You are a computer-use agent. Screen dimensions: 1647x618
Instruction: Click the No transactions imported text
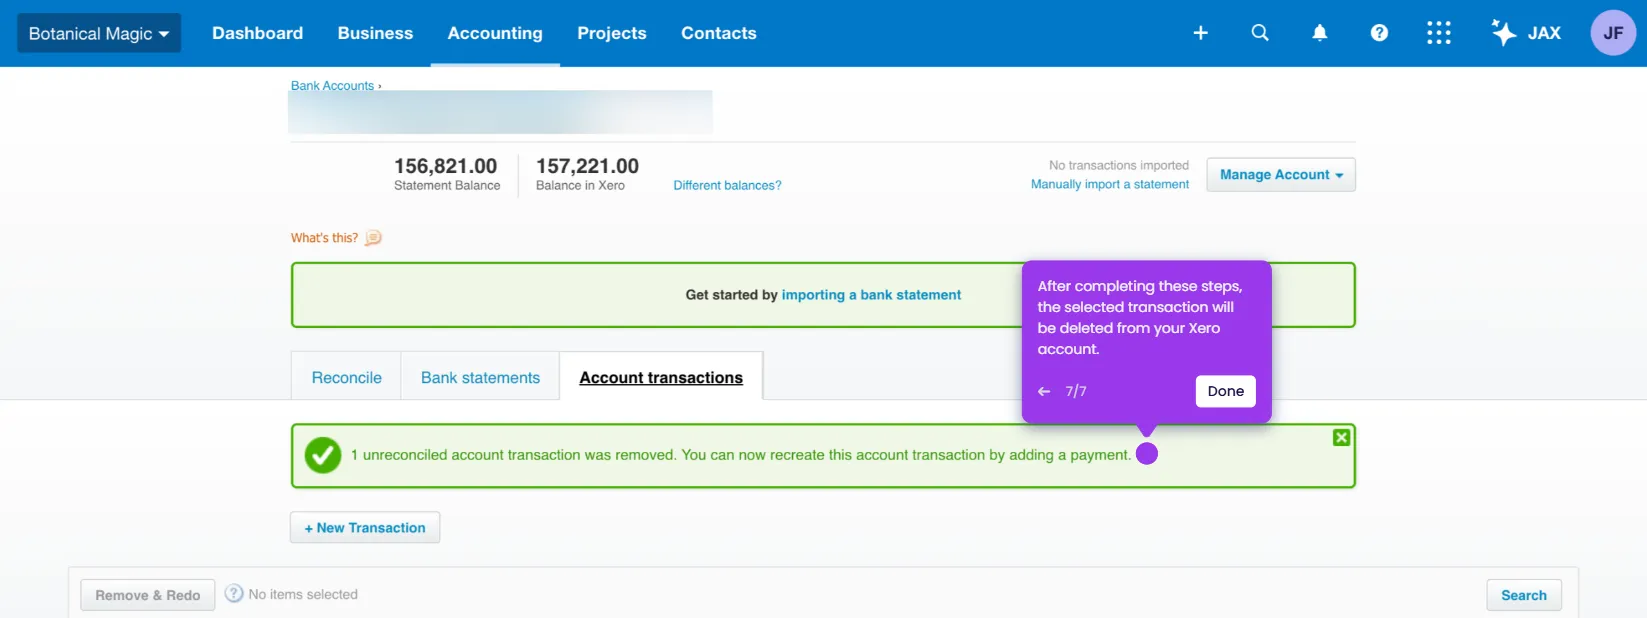pyautogui.click(x=1119, y=165)
